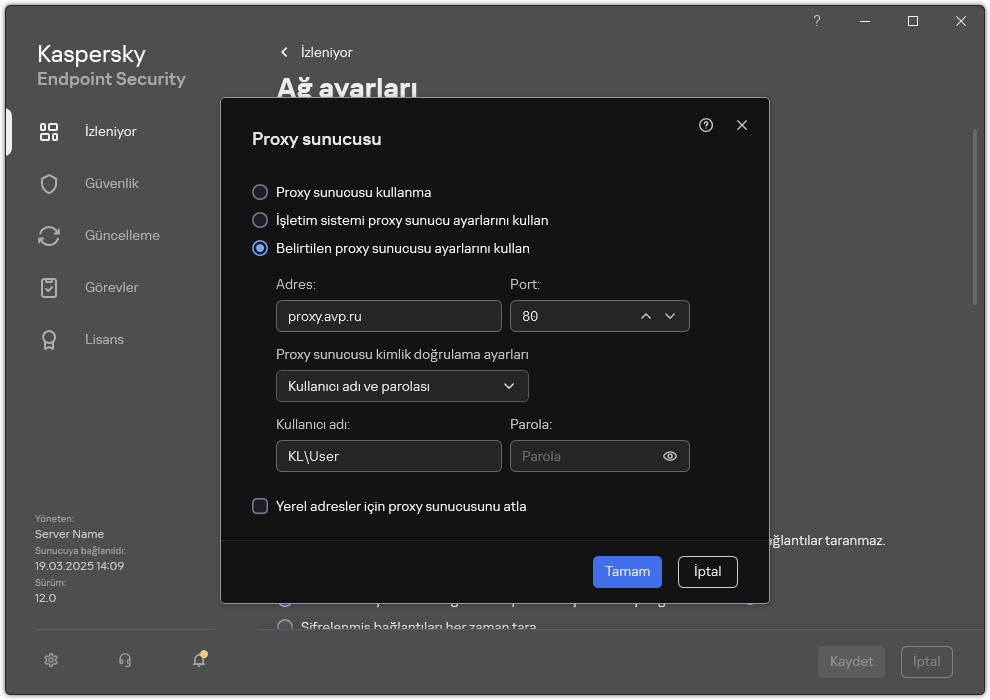990x700 pixels.
Task: Cancel the dialog with İptal
Action: [707, 571]
